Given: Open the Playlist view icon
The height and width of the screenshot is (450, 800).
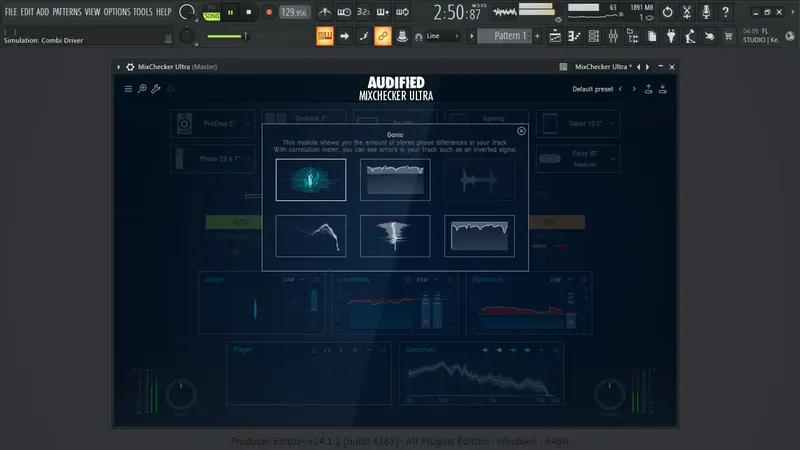Looking at the screenshot, I should tap(555, 36).
